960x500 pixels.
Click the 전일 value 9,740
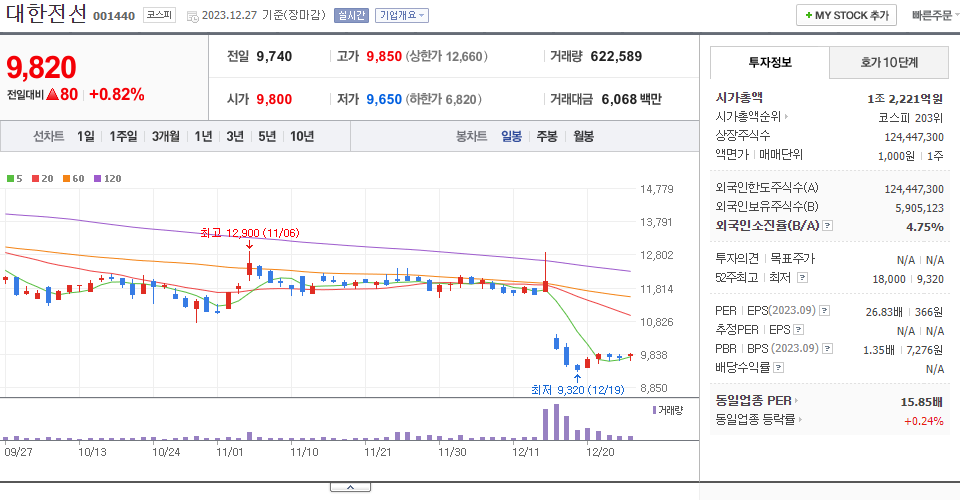[274, 56]
